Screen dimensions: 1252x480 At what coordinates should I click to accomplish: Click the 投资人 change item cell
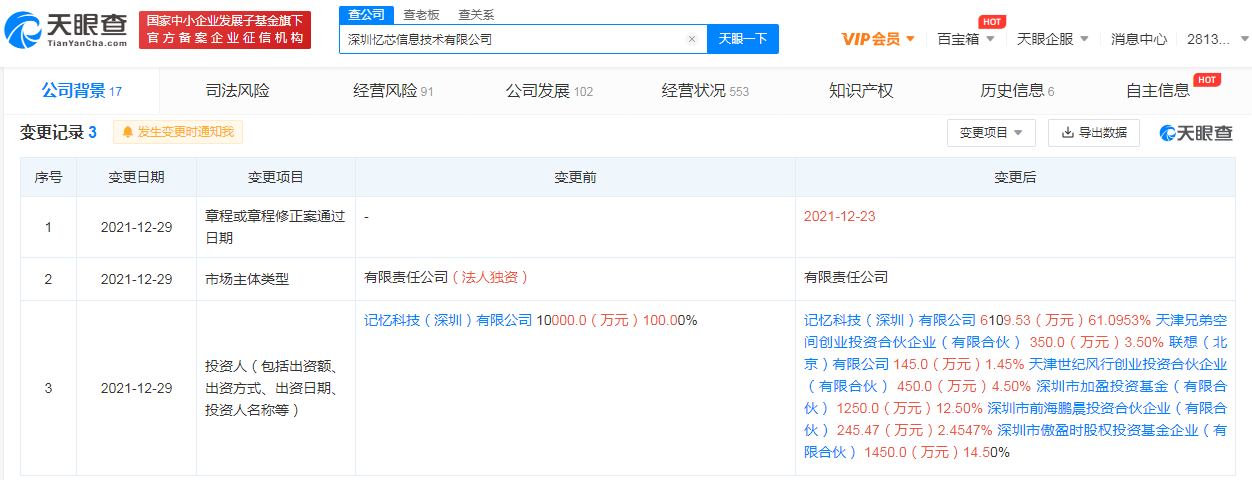[x=275, y=387]
